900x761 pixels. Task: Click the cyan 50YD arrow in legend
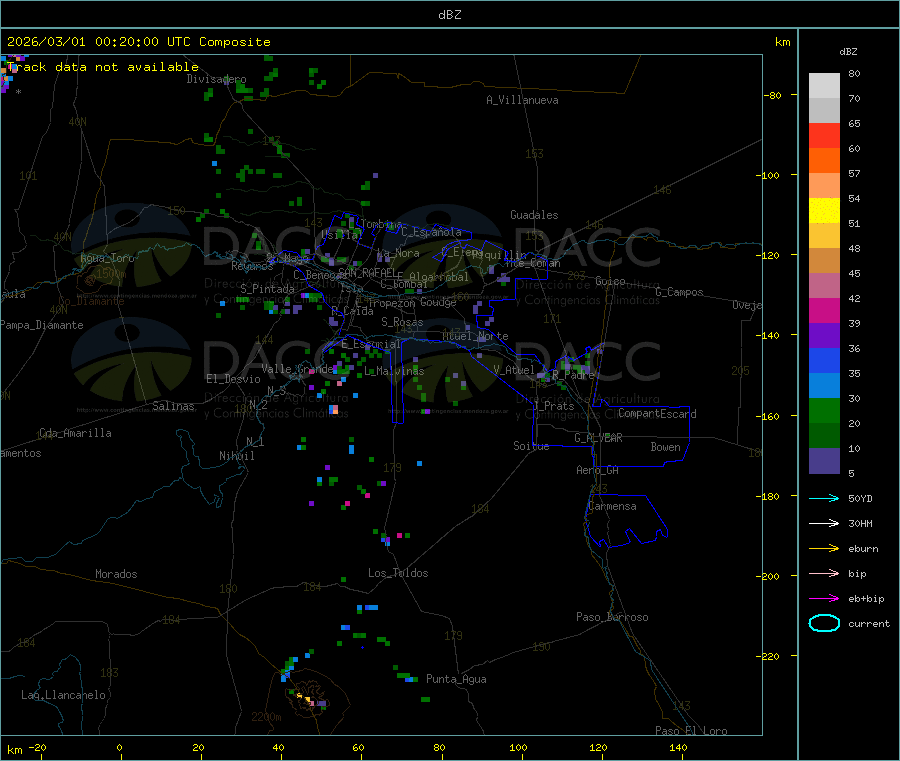824,498
